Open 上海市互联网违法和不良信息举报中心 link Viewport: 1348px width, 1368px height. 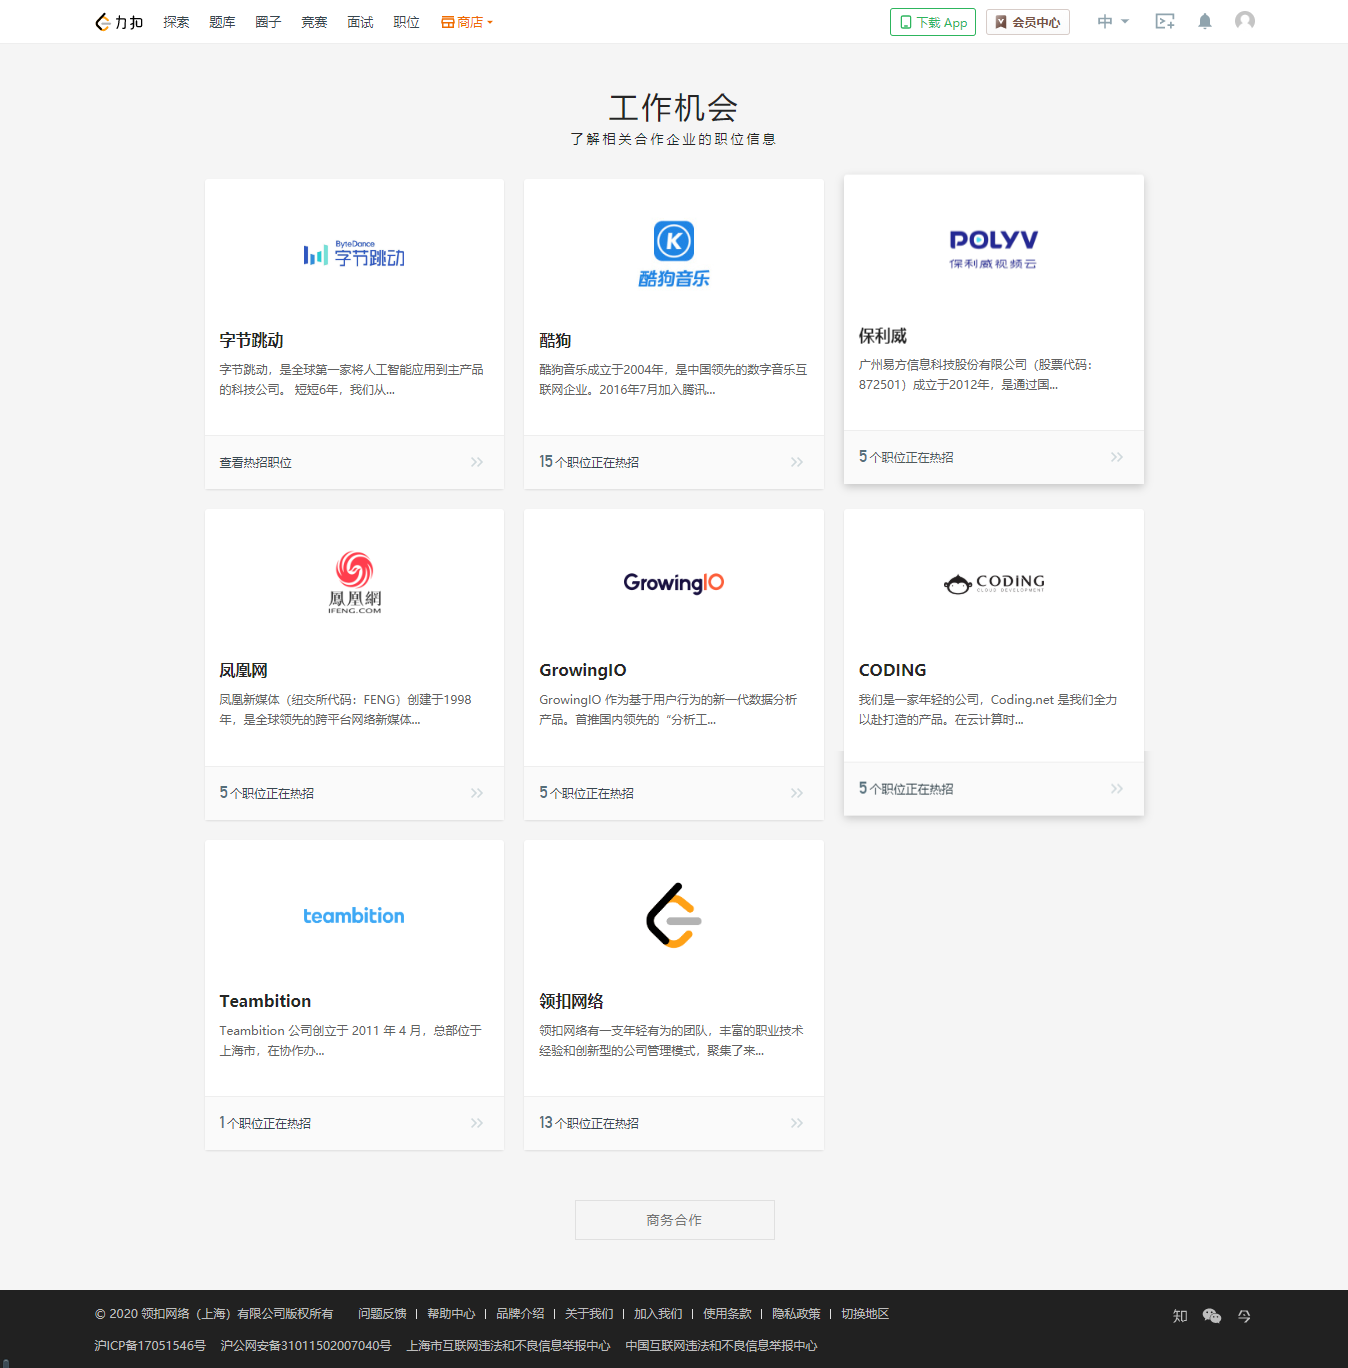point(508,1346)
